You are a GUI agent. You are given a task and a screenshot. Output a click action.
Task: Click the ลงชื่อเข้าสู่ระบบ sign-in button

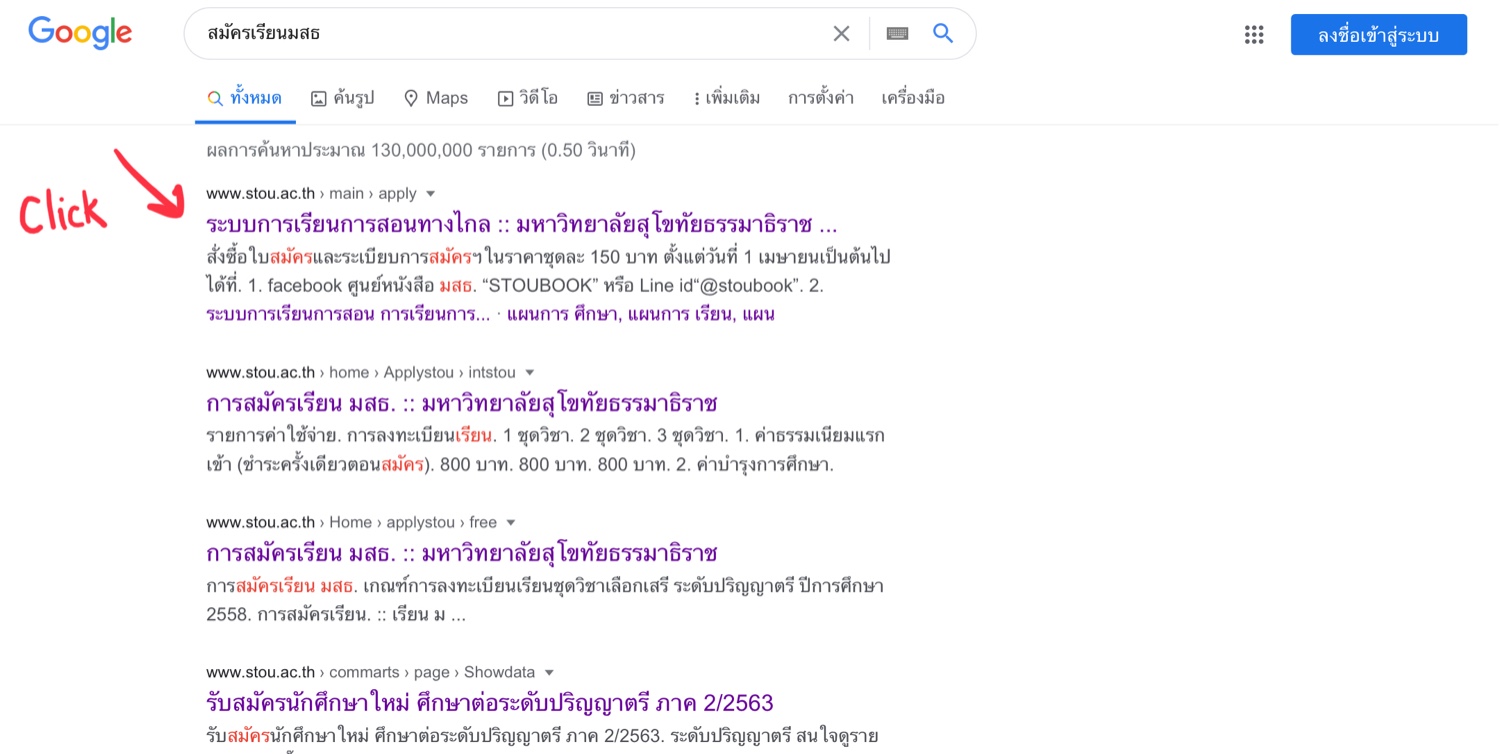1379,35
